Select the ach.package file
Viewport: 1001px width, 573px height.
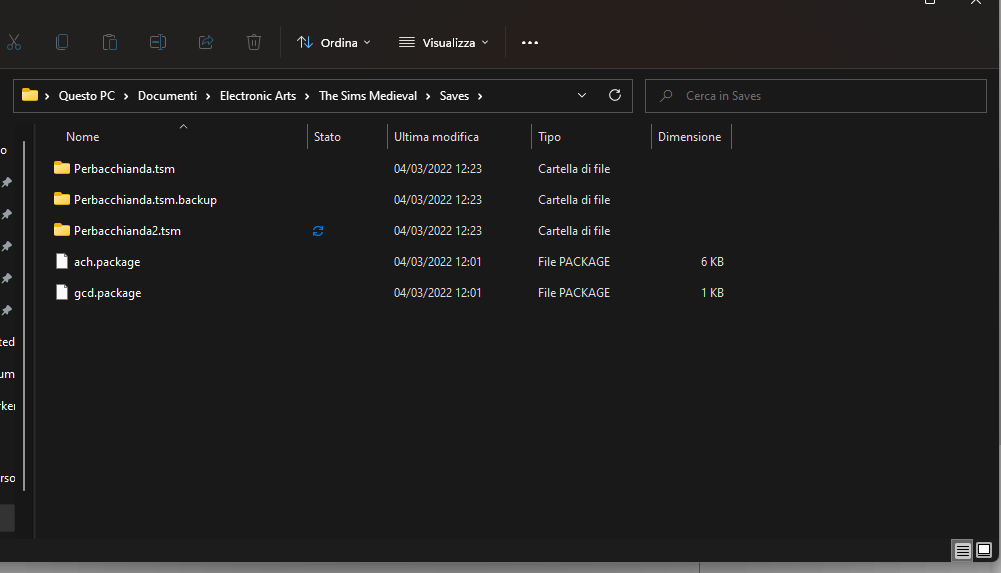click(107, 262)
